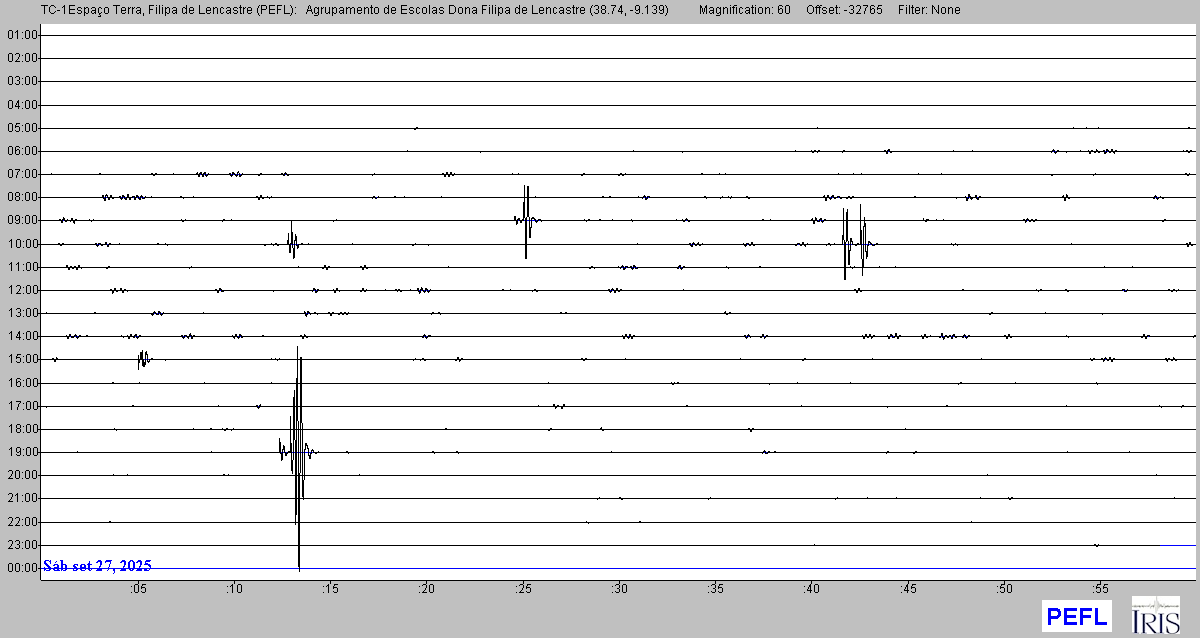
Task: Click the :30 minute axis label
Action: click(x=618, y=588)
